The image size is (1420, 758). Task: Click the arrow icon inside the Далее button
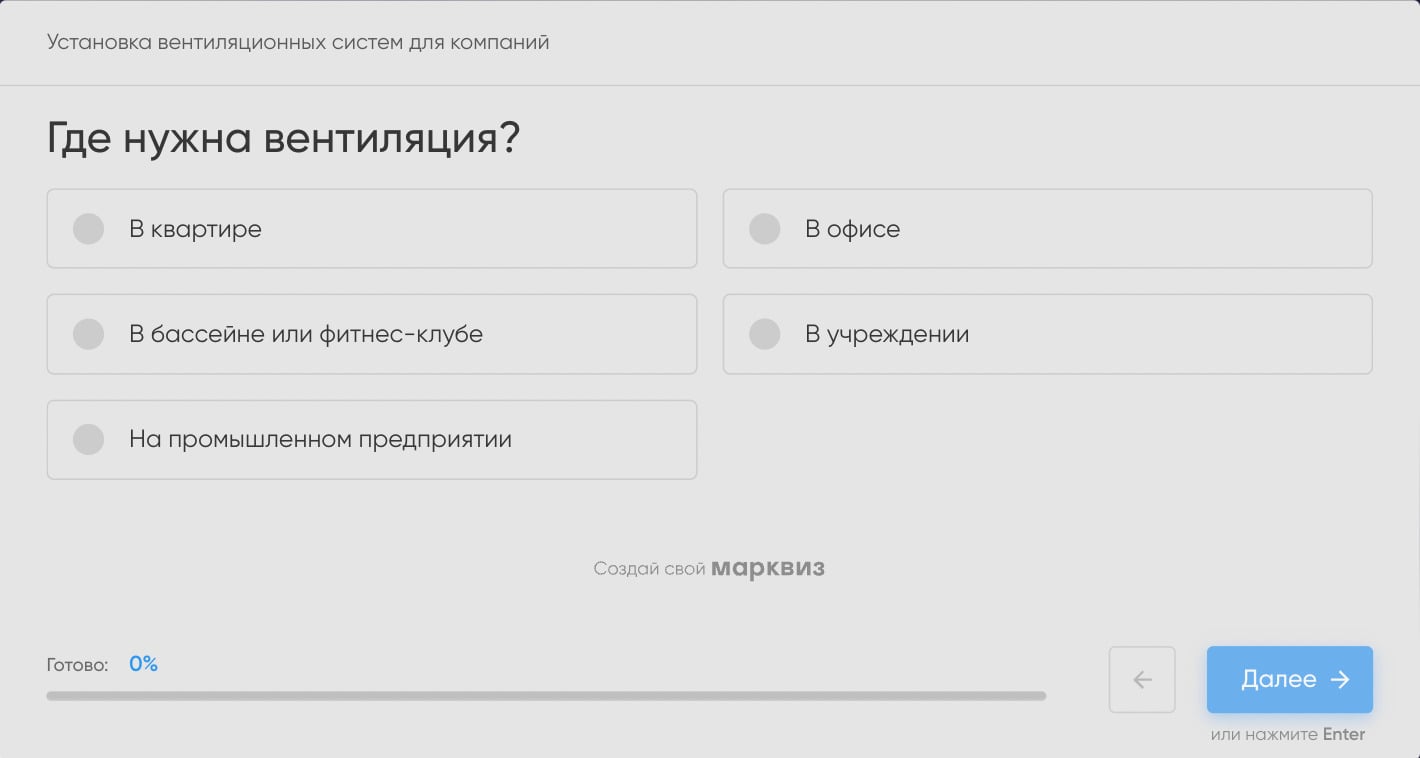click(x=1339, y=679)
